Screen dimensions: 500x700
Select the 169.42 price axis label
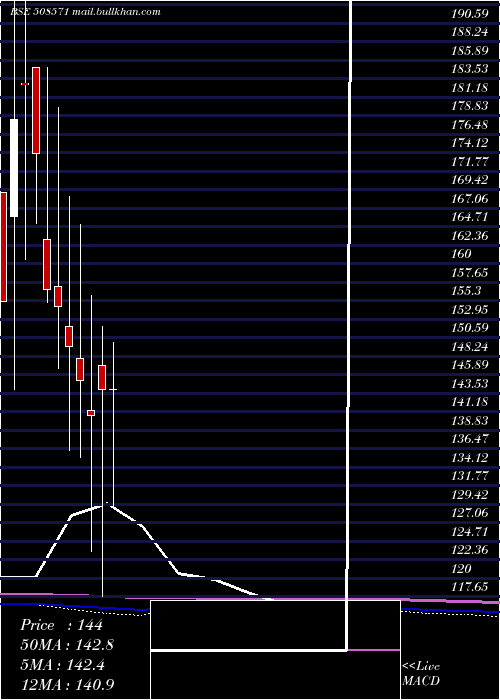point(470,180)
